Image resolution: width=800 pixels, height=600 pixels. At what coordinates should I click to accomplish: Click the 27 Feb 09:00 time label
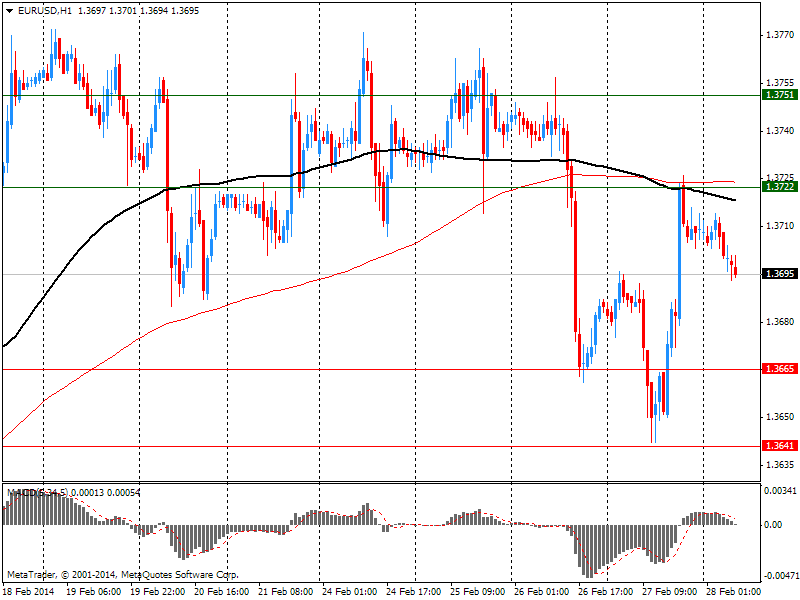click(670, 592)
